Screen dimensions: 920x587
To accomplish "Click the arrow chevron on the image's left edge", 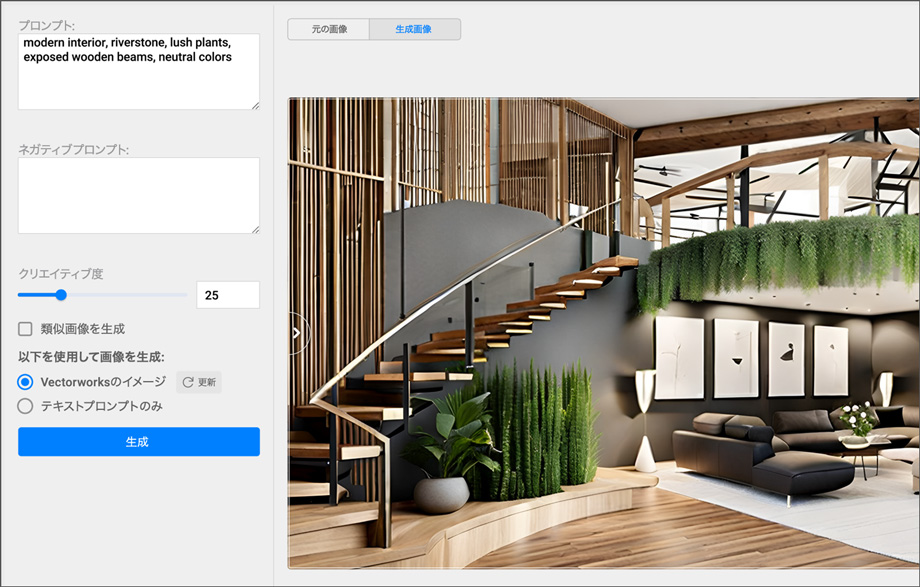I will (297, 333).
